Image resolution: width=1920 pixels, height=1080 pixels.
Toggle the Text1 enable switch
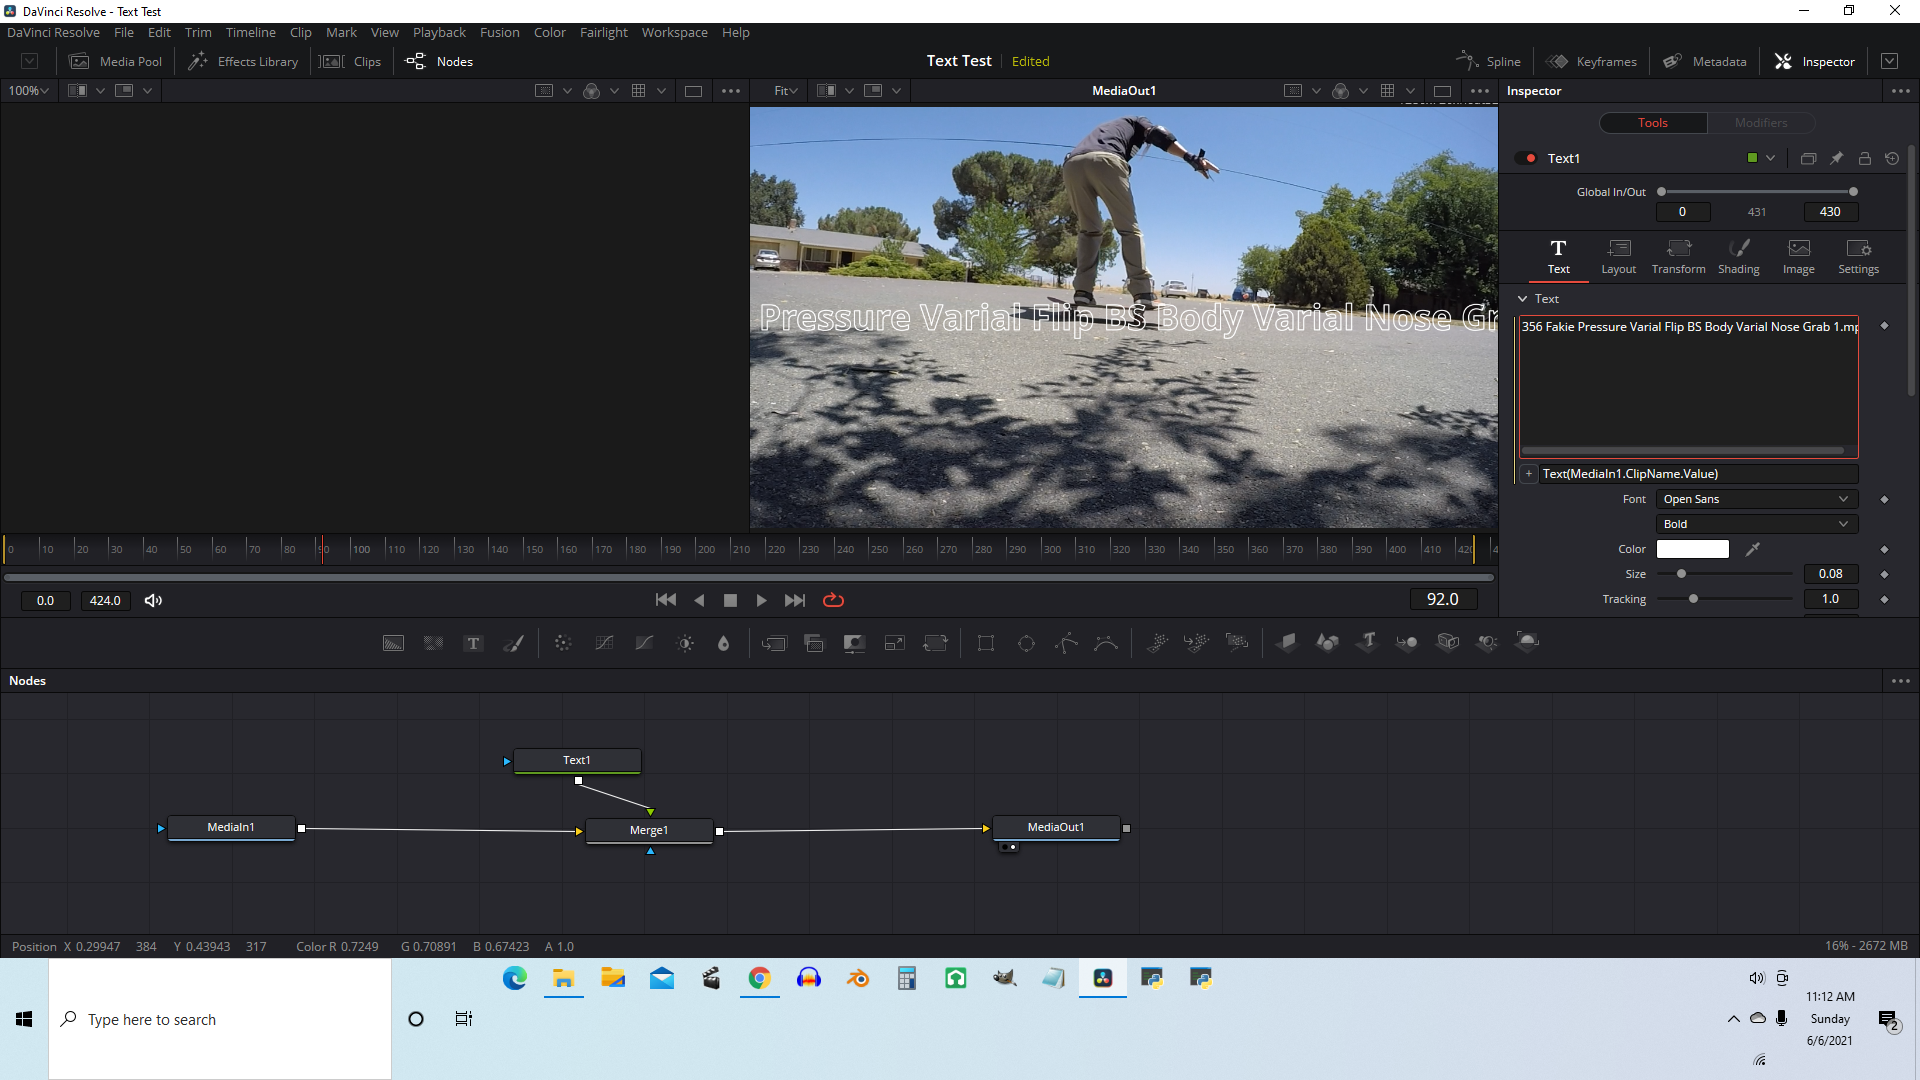(1526, 158)
